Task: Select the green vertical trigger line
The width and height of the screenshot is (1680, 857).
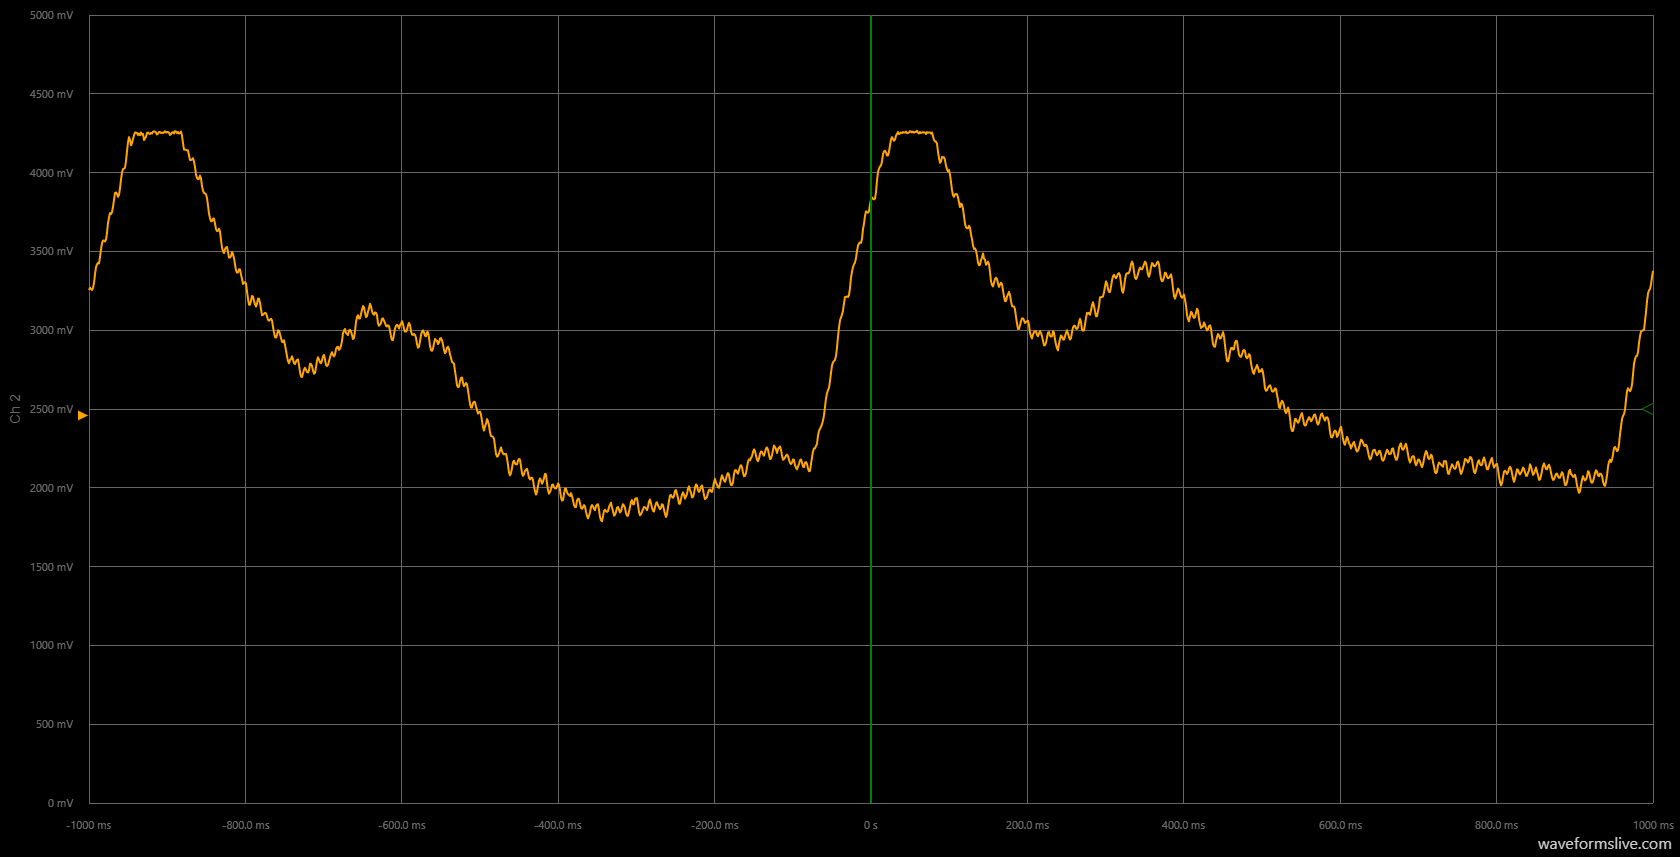Action: (871, 600)
